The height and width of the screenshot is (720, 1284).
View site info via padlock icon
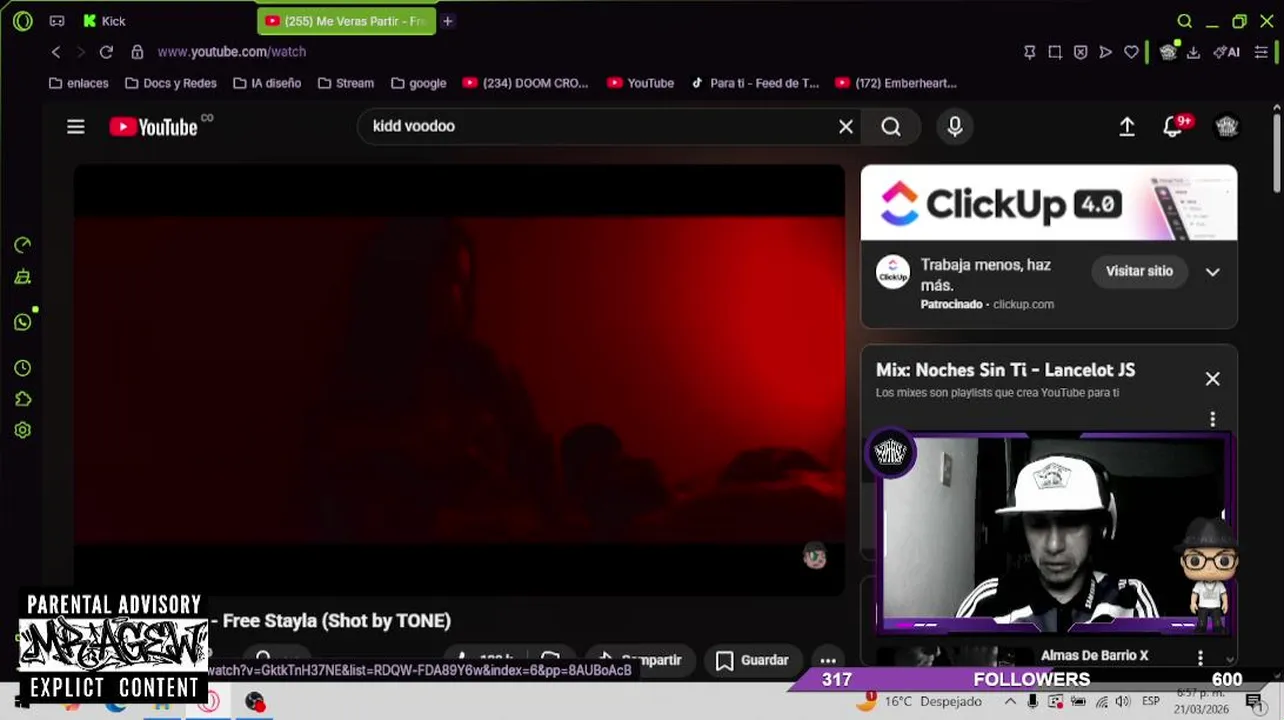[137, 52]
